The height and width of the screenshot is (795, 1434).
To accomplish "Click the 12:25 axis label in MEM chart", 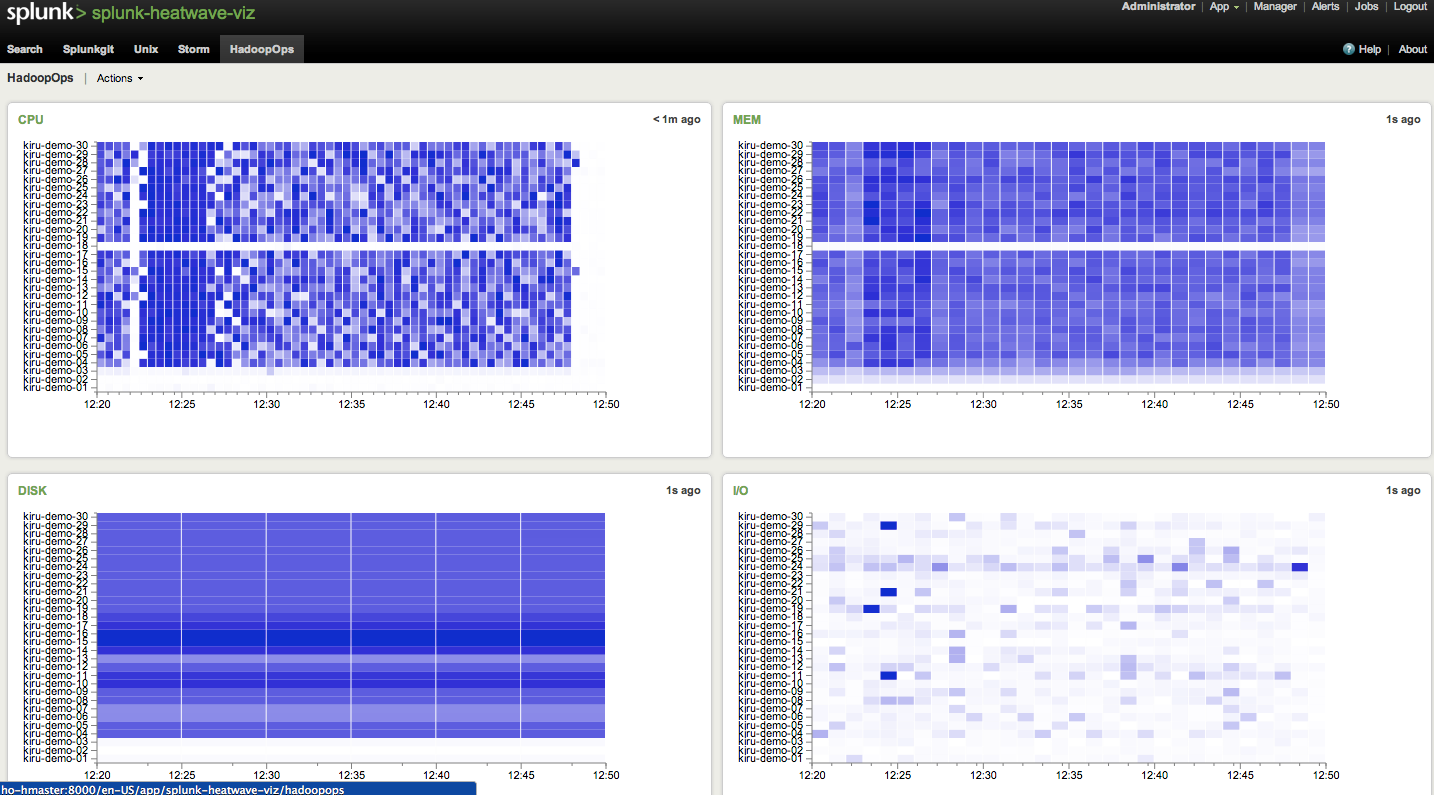I will pos(900,404).
